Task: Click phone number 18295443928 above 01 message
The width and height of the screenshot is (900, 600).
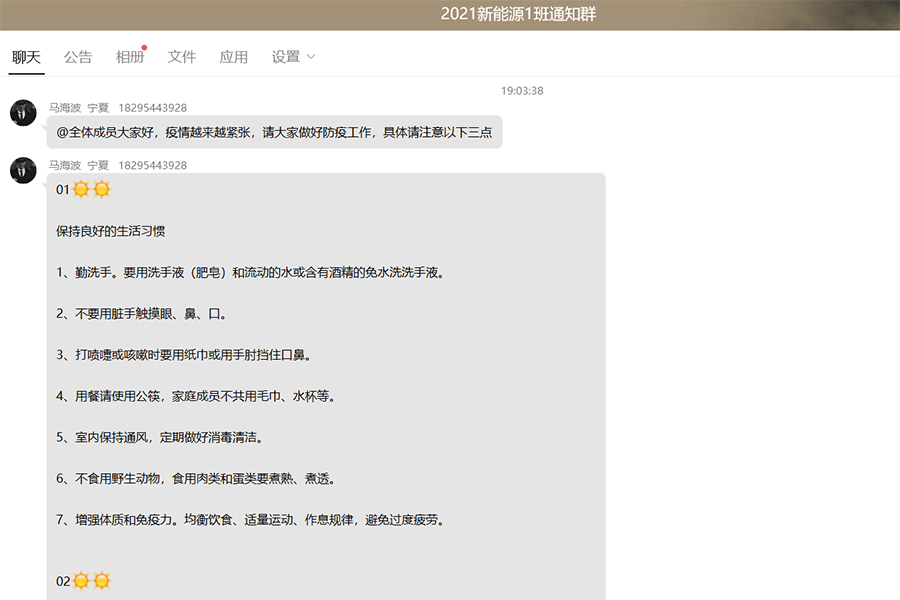Action: pyautogui.click(x=152, y=165)
